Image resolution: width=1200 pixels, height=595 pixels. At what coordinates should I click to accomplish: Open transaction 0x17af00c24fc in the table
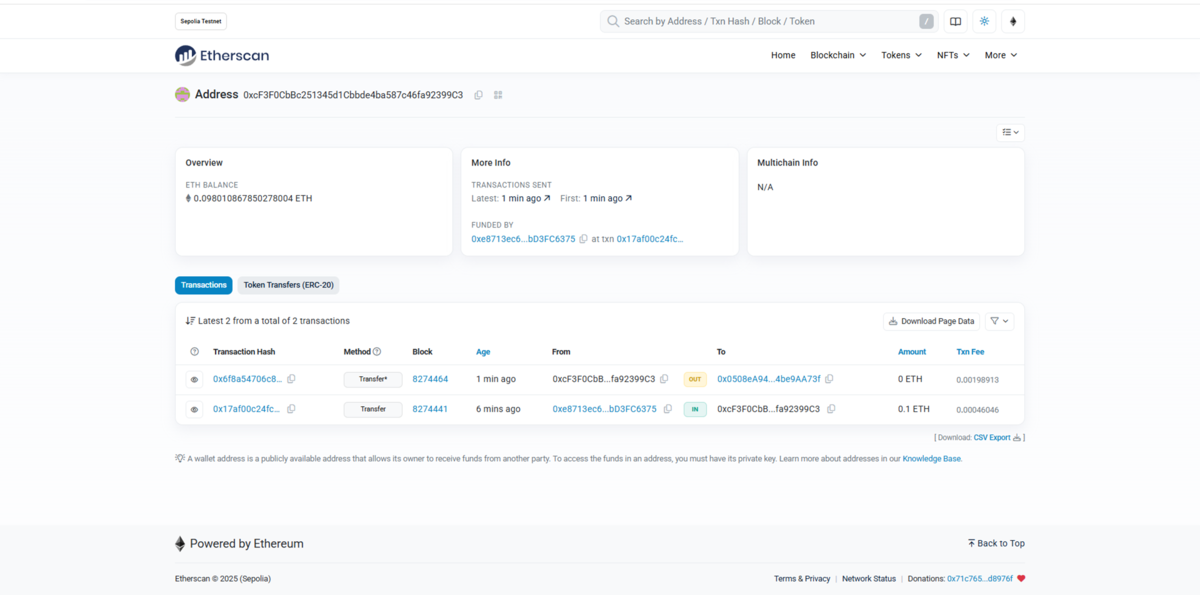click(247, 409)
